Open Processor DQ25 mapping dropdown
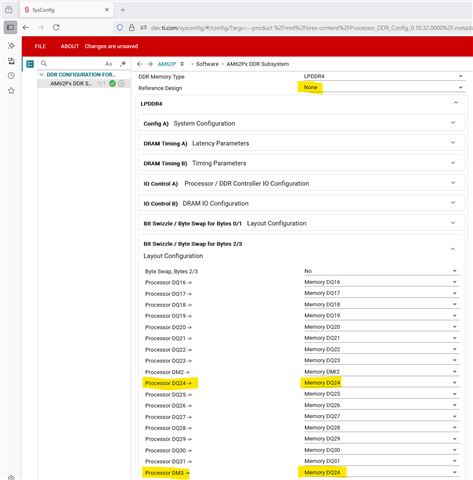Viewport: 473px width, 480px height. pos(382,394)
